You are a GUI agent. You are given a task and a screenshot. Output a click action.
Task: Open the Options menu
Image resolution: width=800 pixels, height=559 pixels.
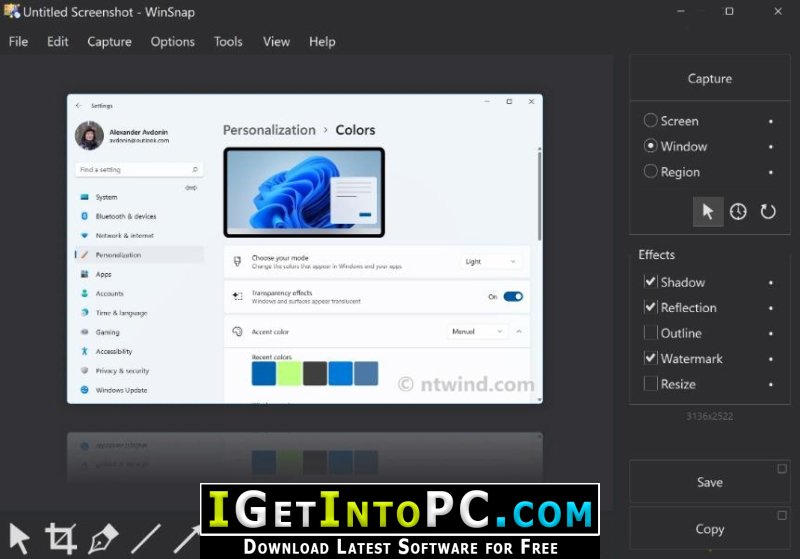point(172,42)
